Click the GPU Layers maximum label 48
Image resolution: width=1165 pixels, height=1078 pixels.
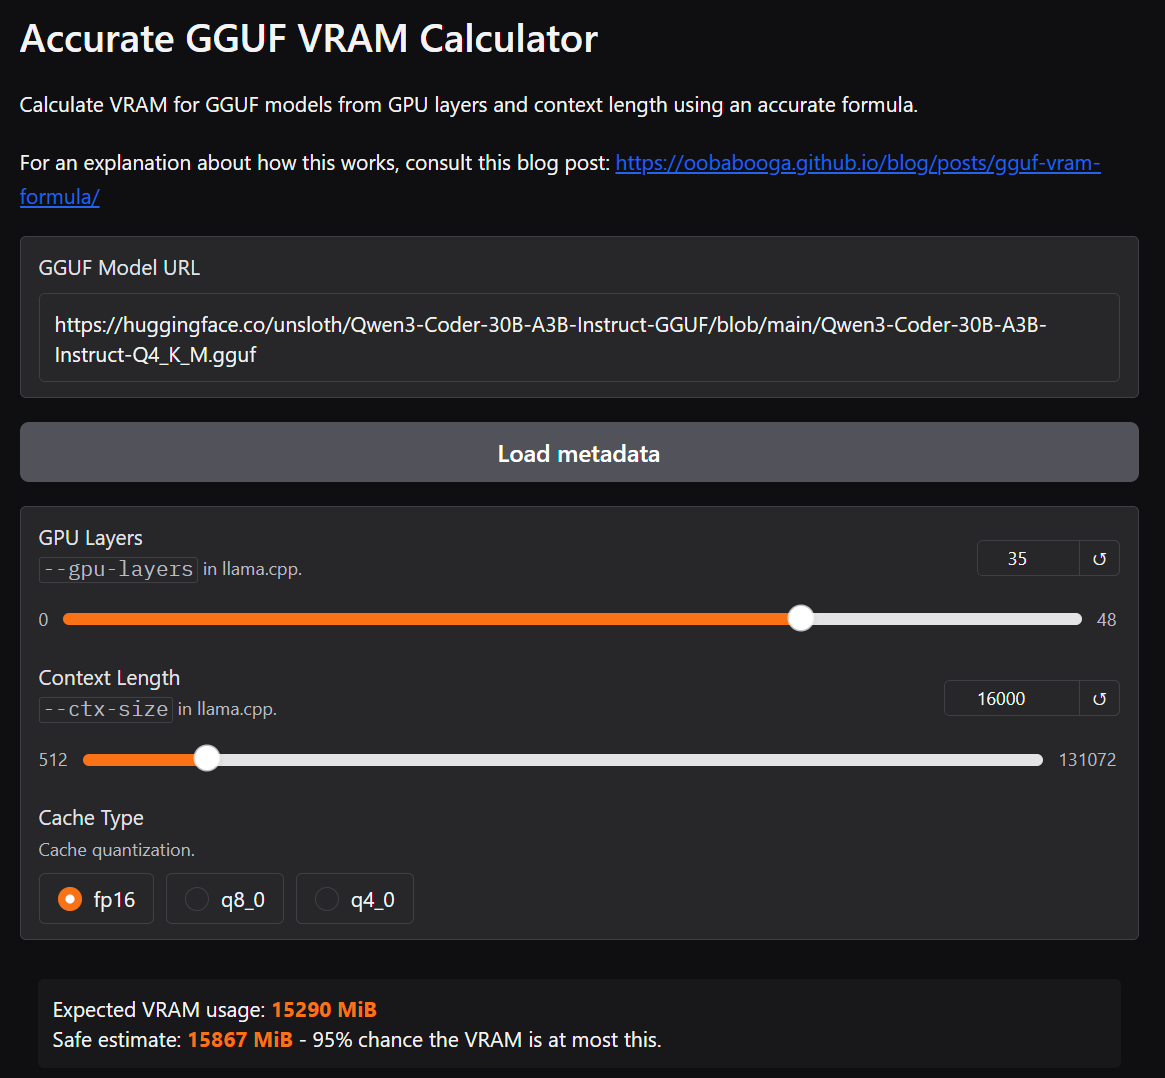coord(1106,620)
